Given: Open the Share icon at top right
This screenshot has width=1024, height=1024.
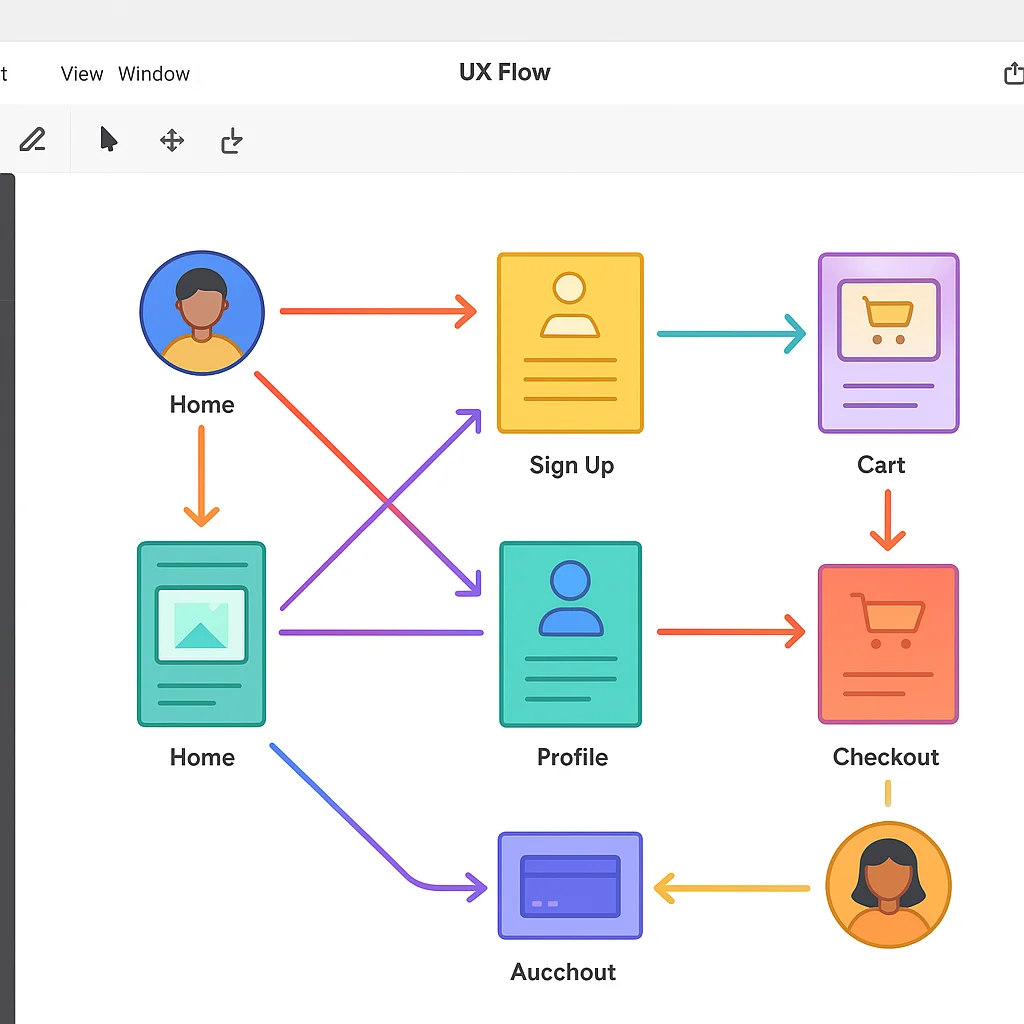Looking at the screenshot, I should click(1014, 73).
